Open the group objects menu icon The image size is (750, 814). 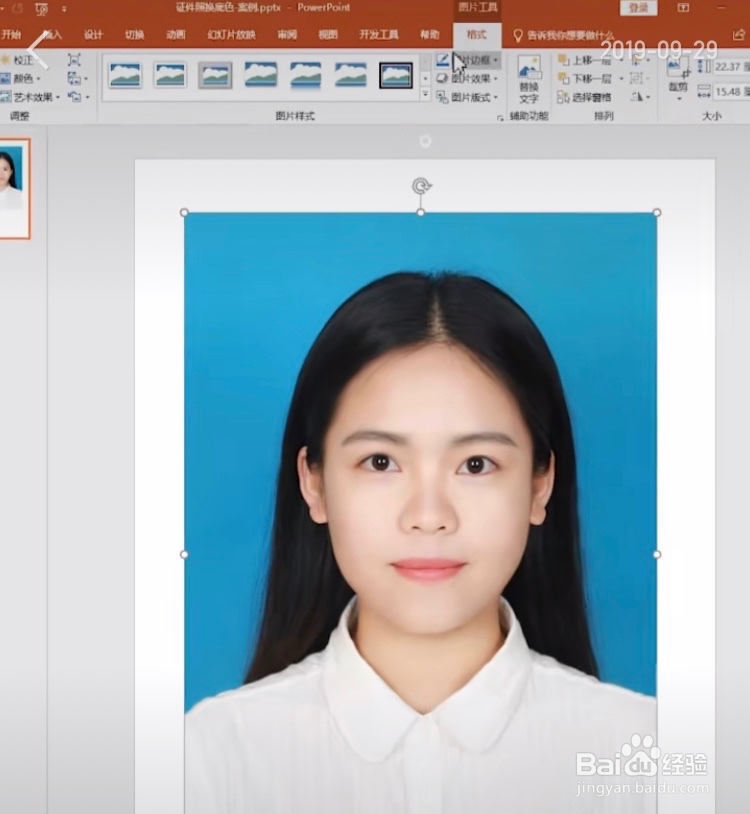(x=637, y=79)
